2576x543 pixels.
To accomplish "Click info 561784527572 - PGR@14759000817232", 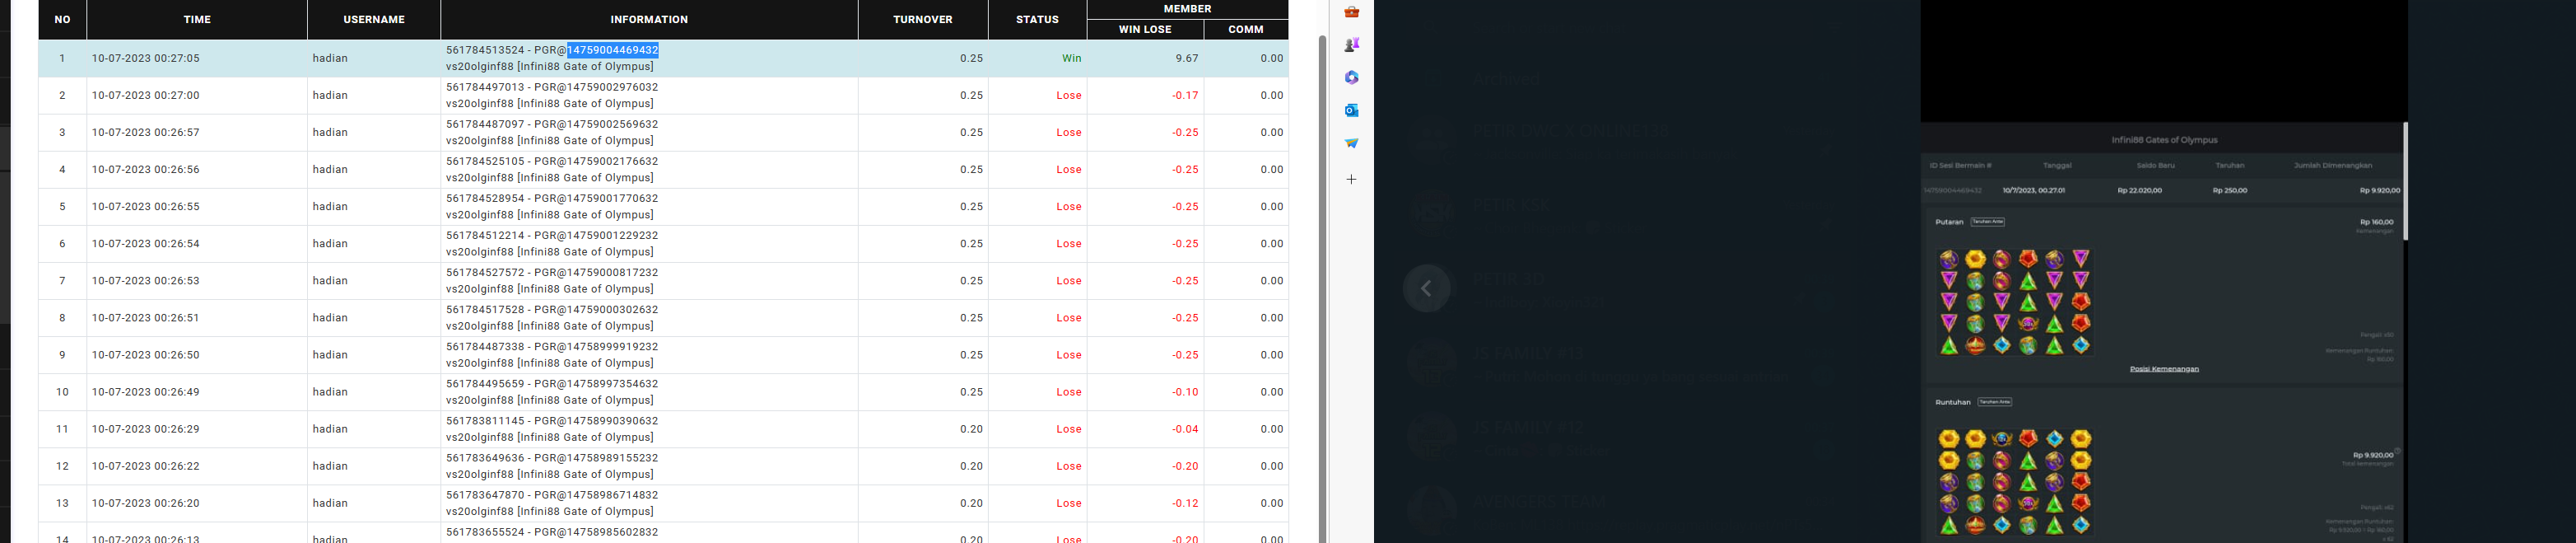I will tap(552, 272).
